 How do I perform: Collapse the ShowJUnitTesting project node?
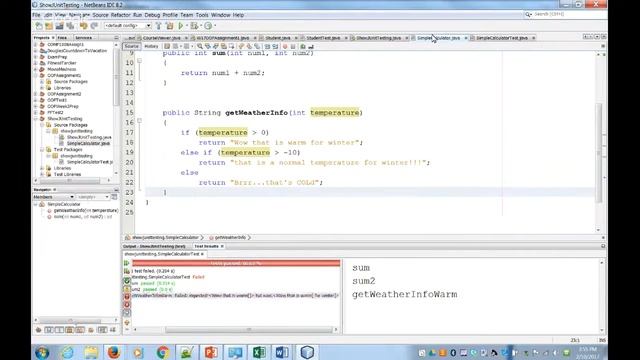tap(36, 119)
